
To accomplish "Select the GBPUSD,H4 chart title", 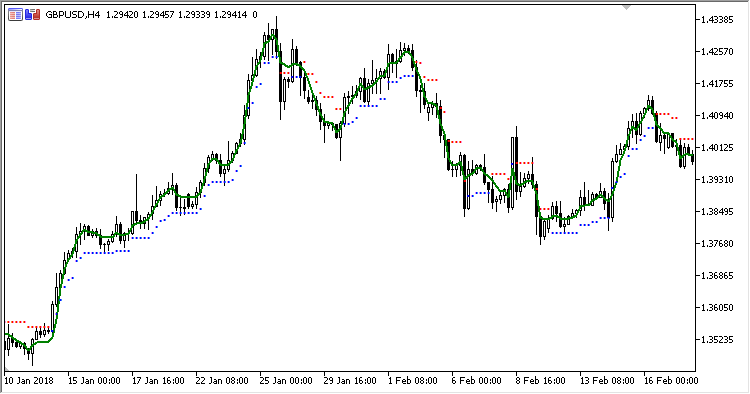I will (73, 15).
